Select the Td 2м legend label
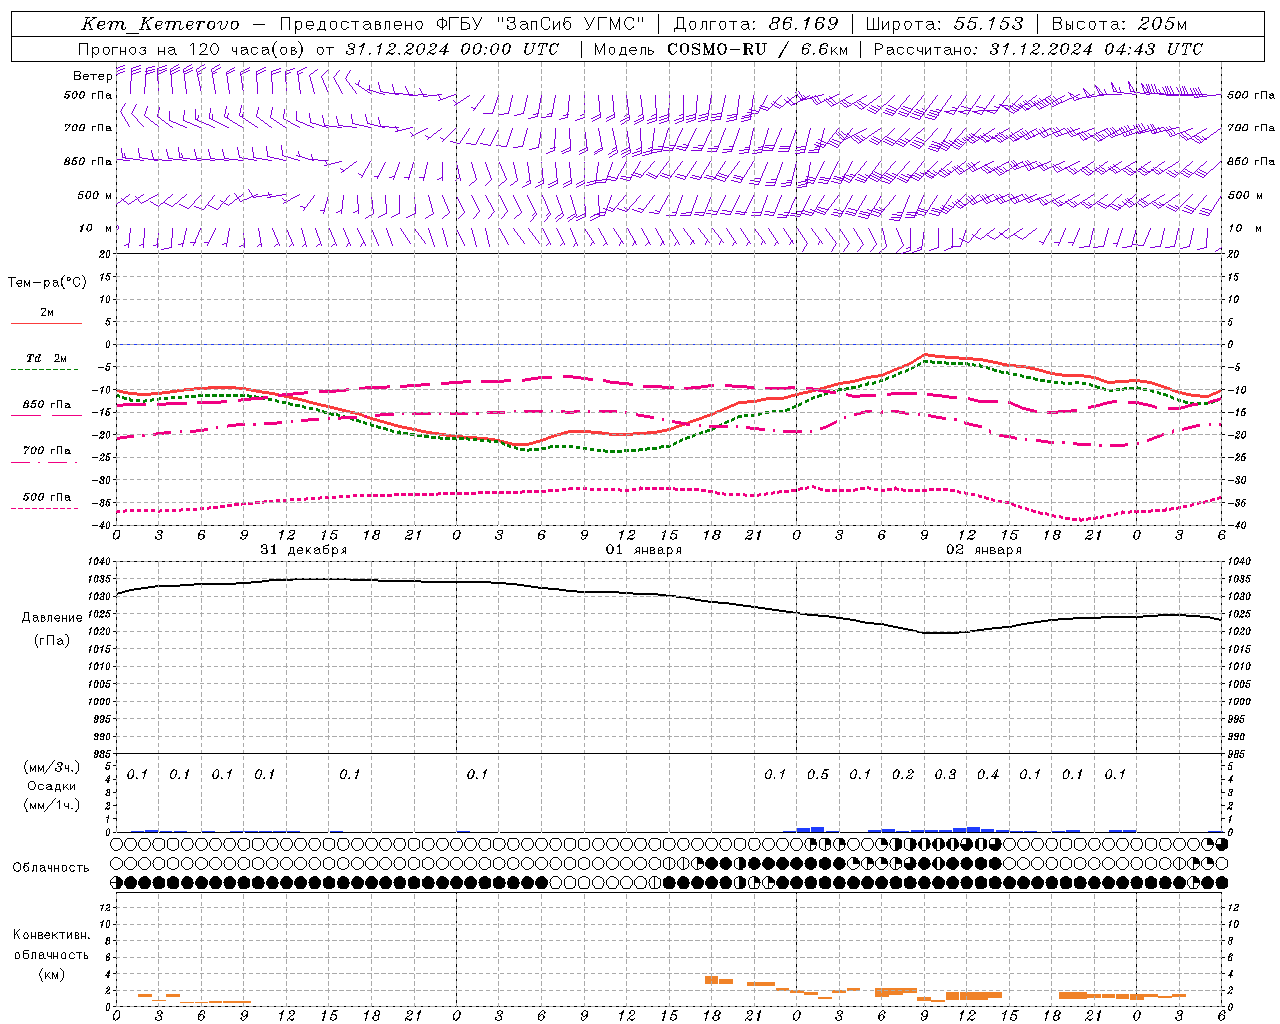This screenshot has height=1024, width=1280. [47, 358]
